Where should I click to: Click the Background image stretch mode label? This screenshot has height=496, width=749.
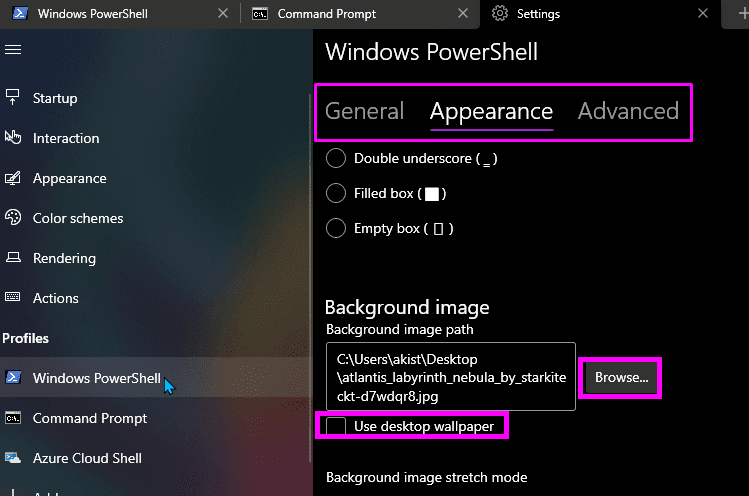427,477
